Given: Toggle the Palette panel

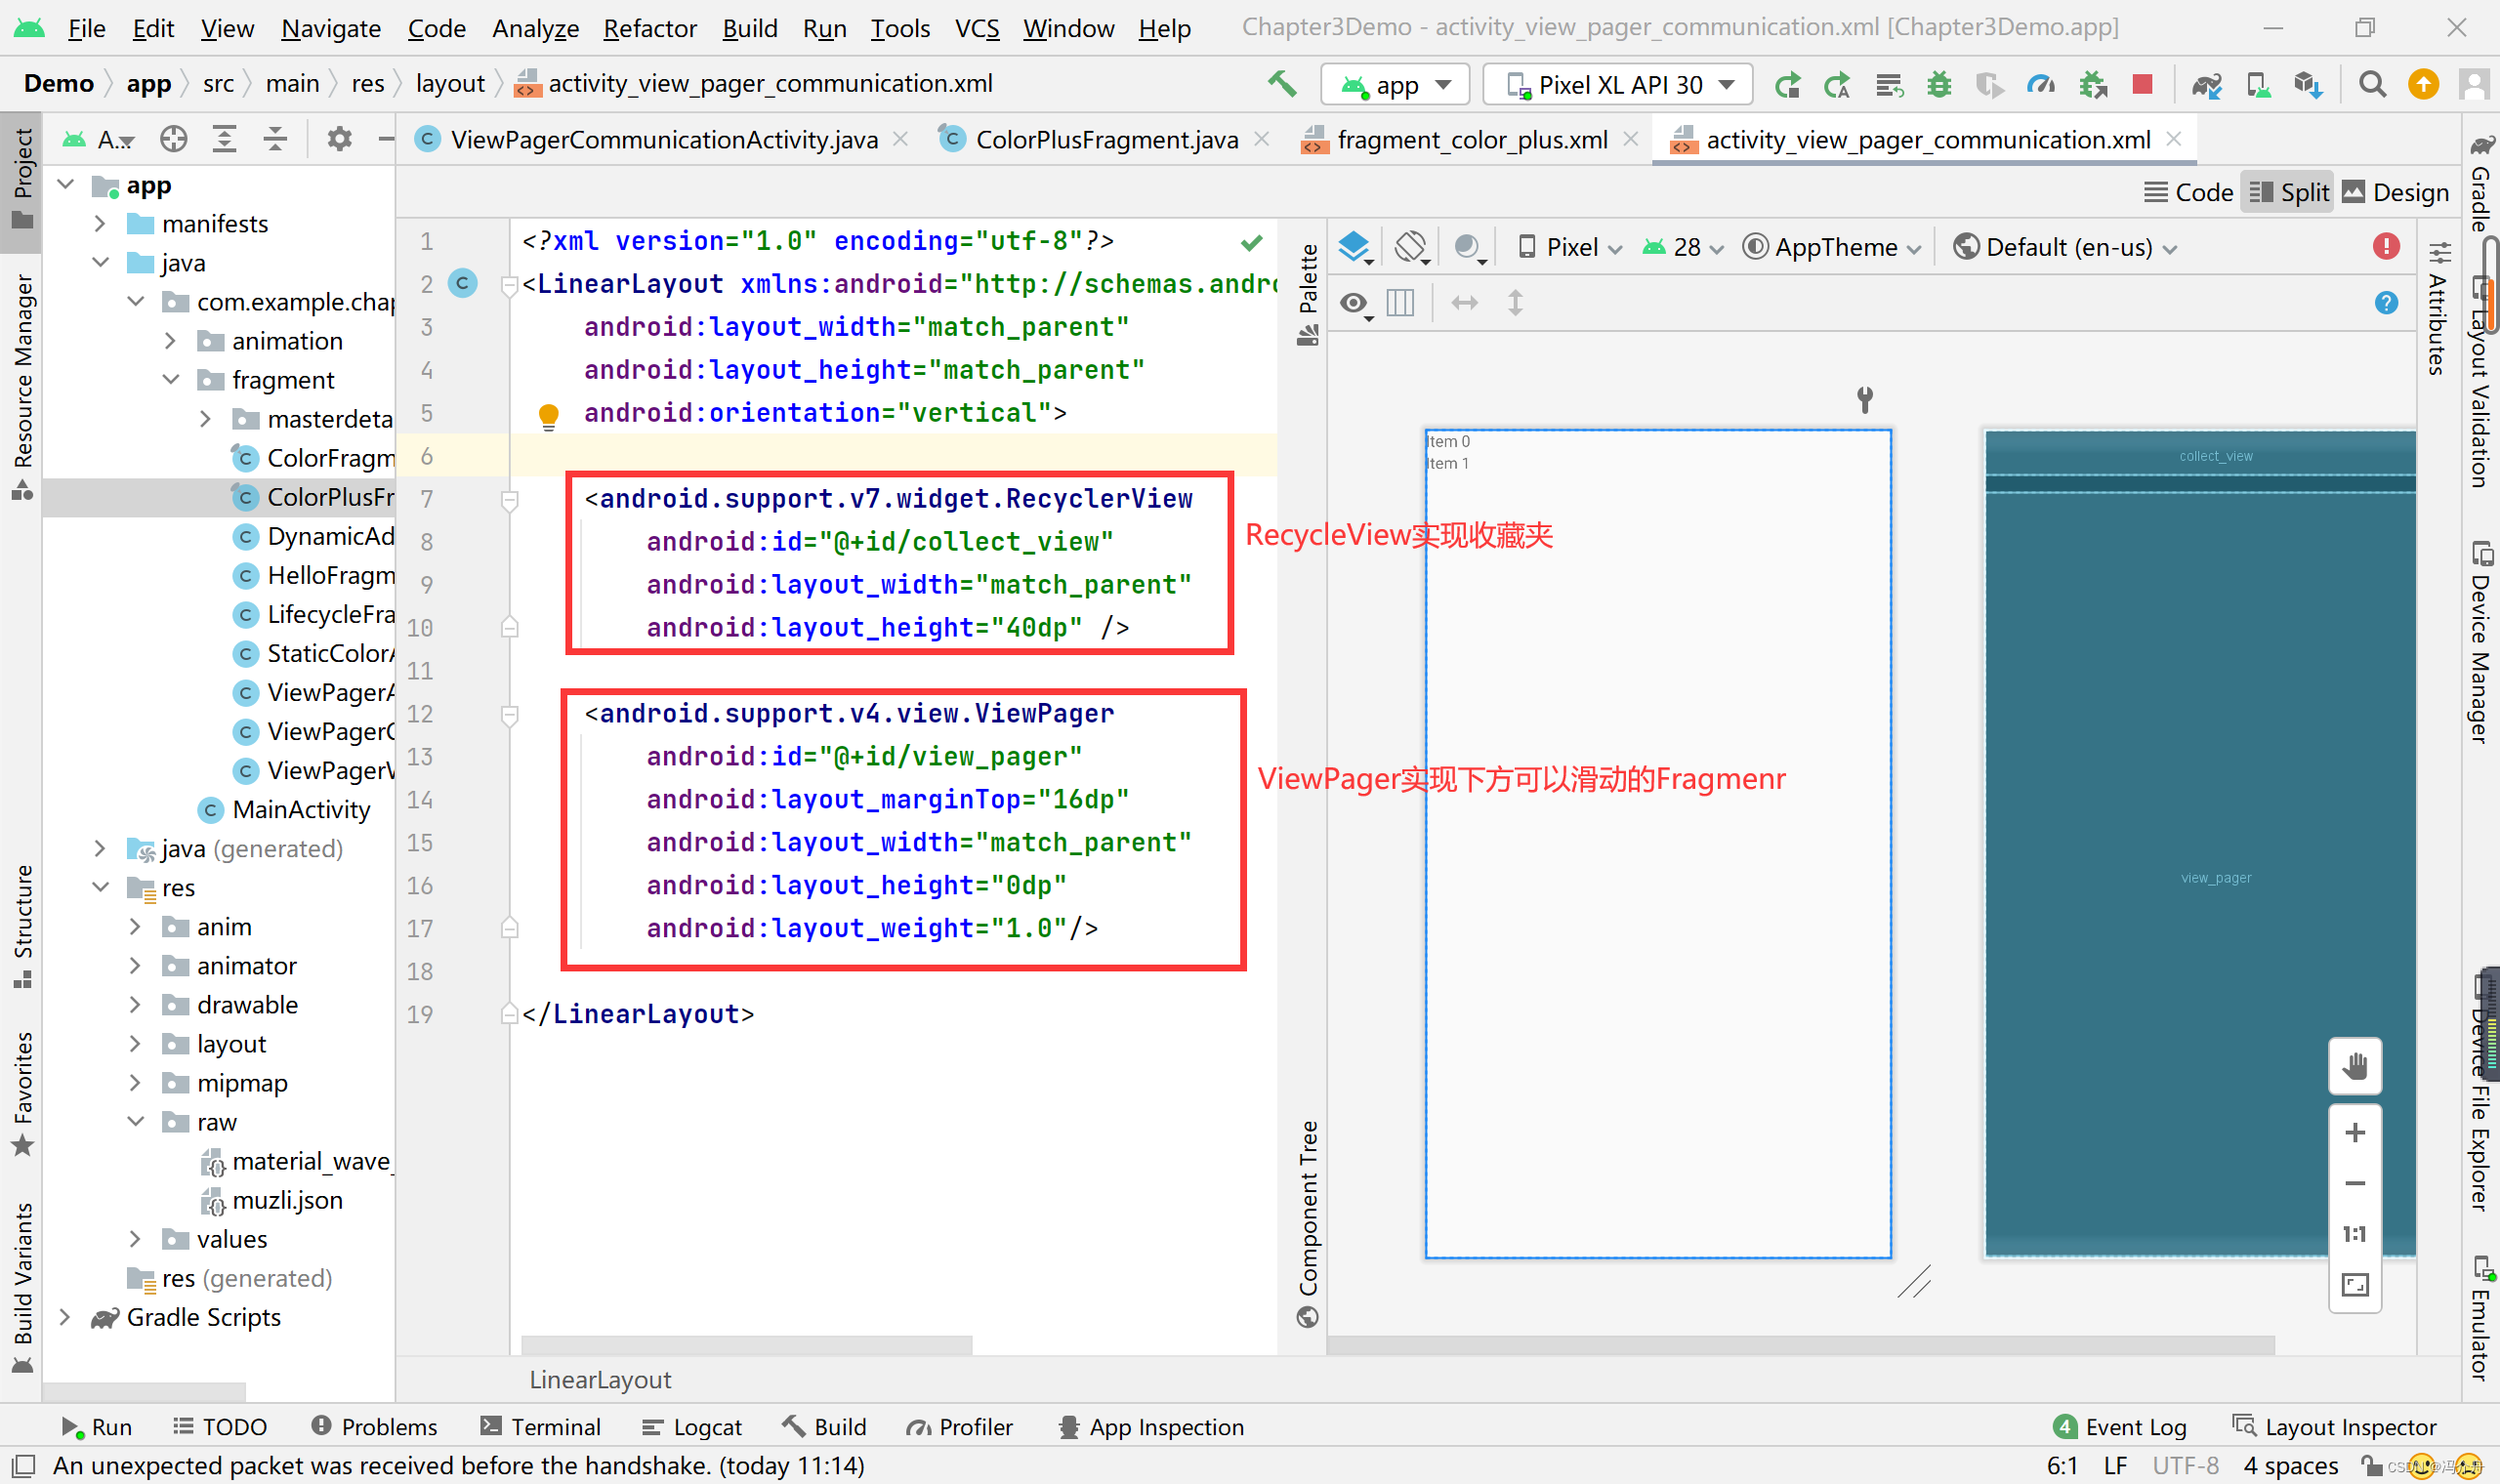Looking at the screenshot, I should coord(1308,293).
